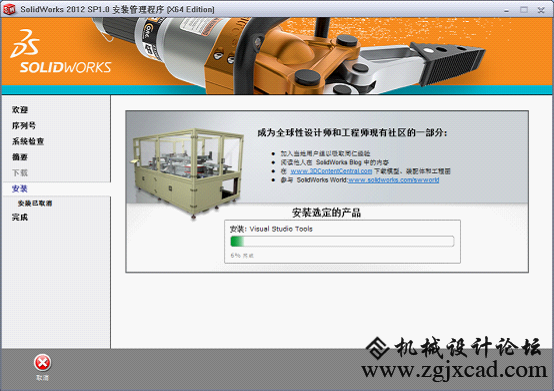
Task: Open the www.solidworks.com/swworld link
Action: 394,180
